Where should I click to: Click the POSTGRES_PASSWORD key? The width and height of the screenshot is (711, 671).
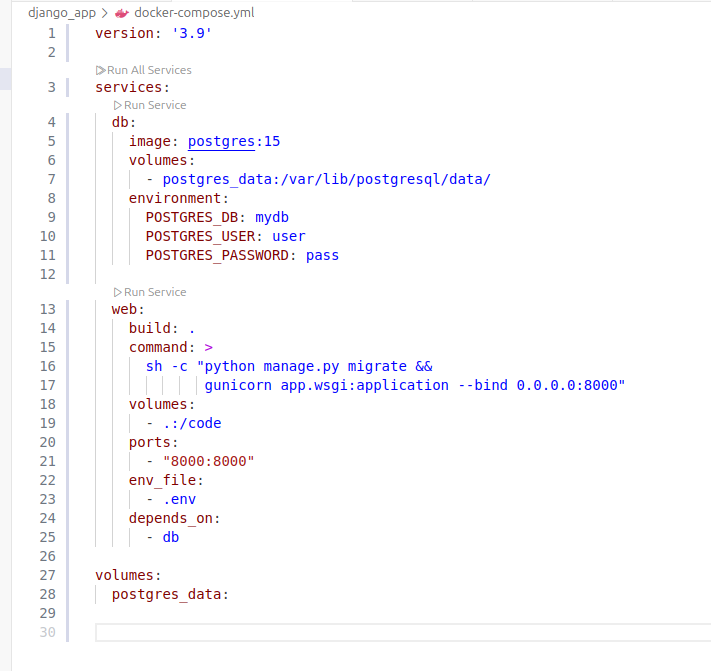click(x=217, y=255)
